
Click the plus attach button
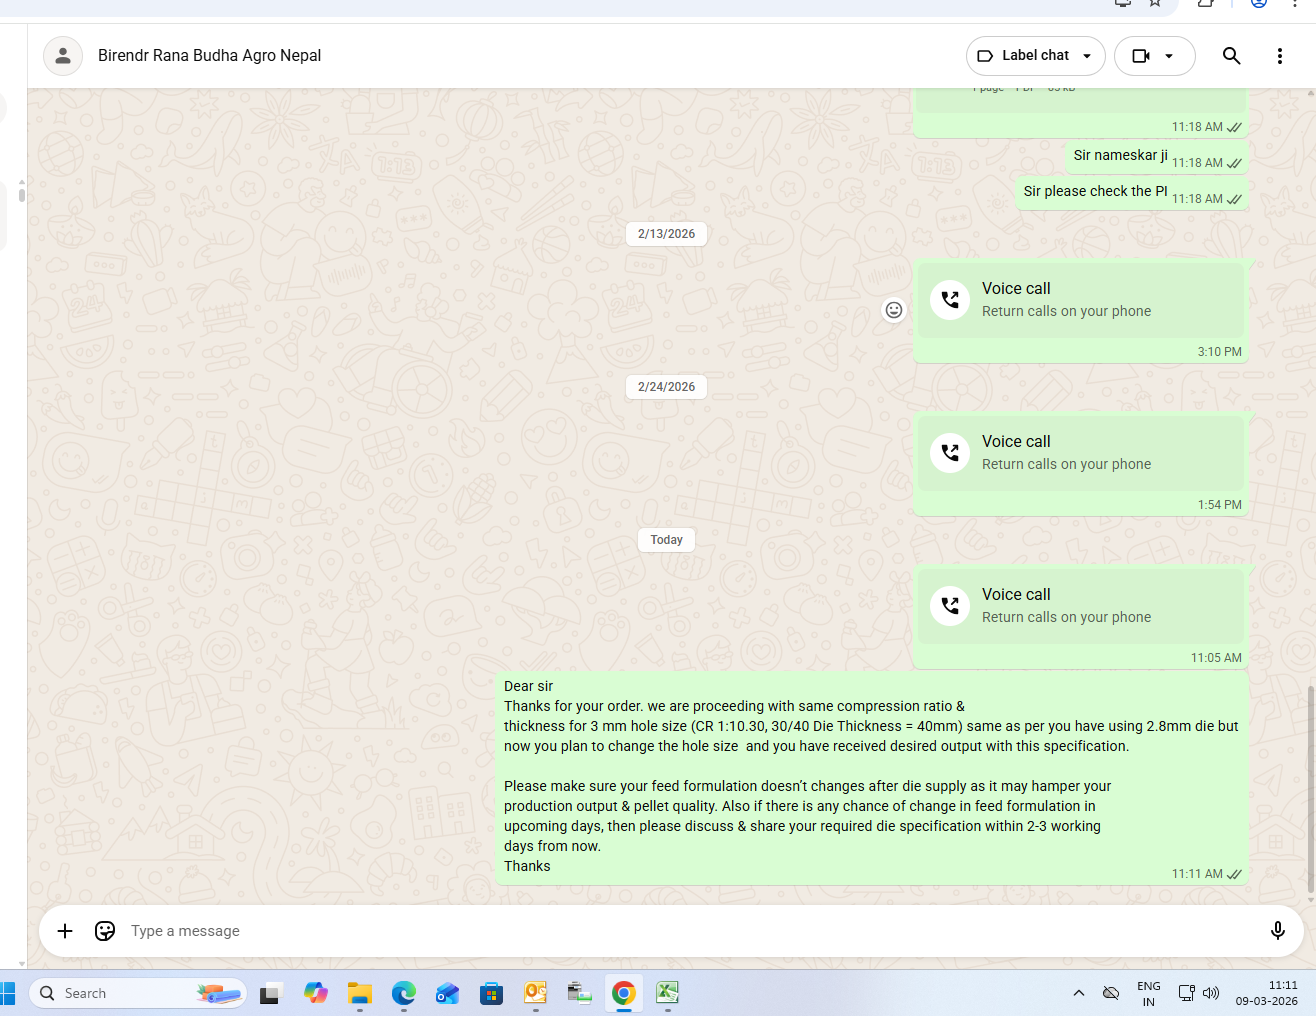click(x=65, y=931)
